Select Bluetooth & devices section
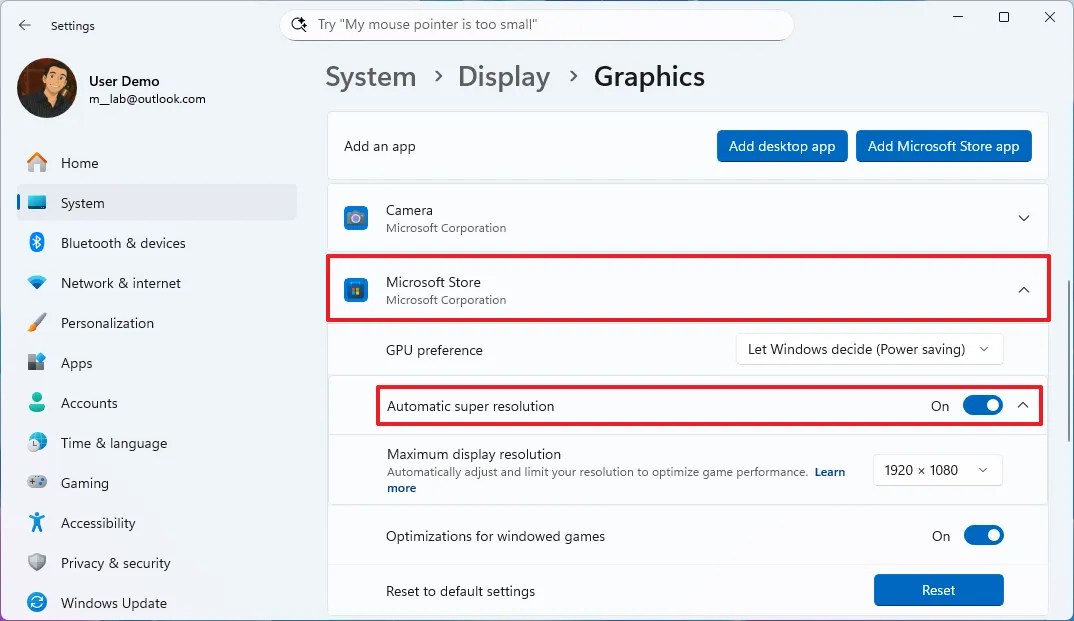The image size is (1074, 621). click(157, 243)
